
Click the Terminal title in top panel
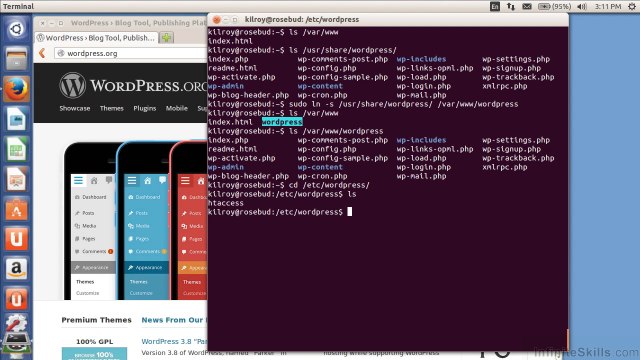(18, 6)
